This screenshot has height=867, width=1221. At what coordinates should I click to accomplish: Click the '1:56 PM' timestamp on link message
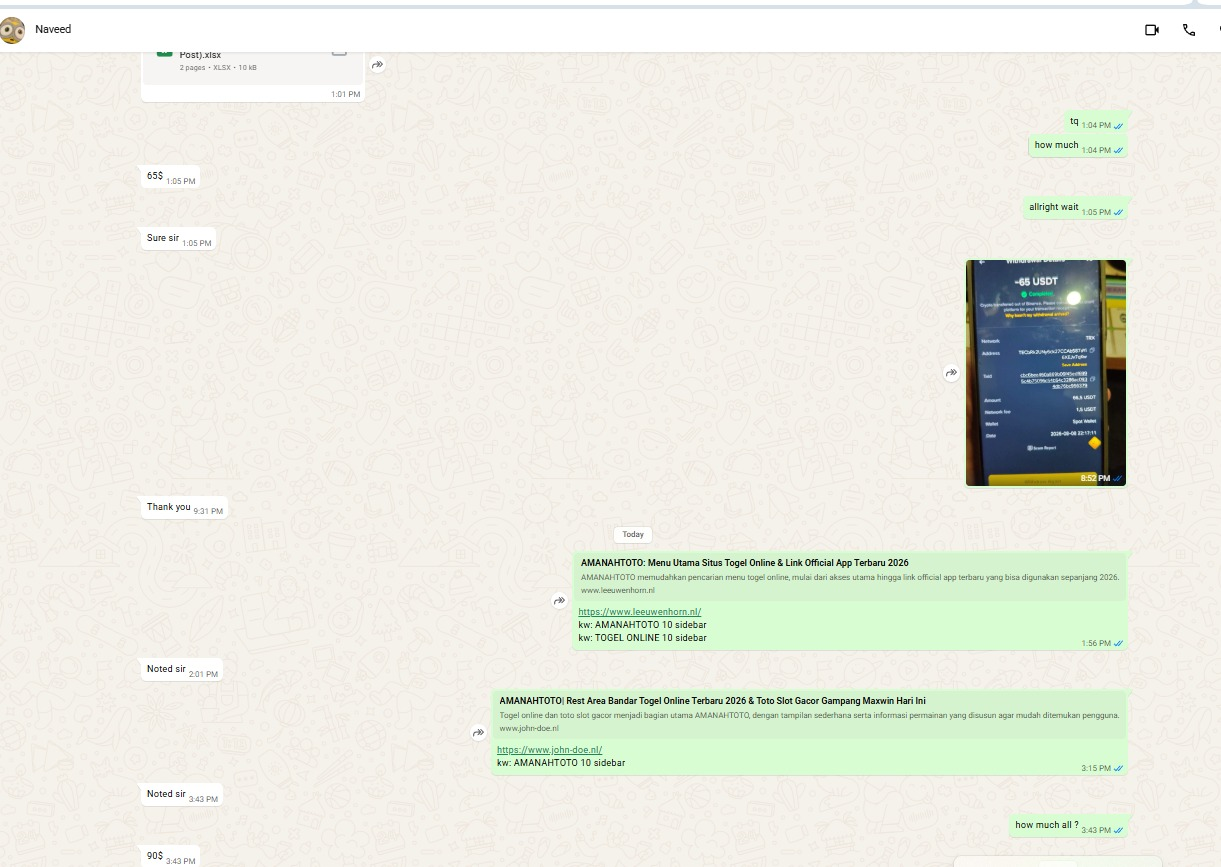(x=1096, y=644)
